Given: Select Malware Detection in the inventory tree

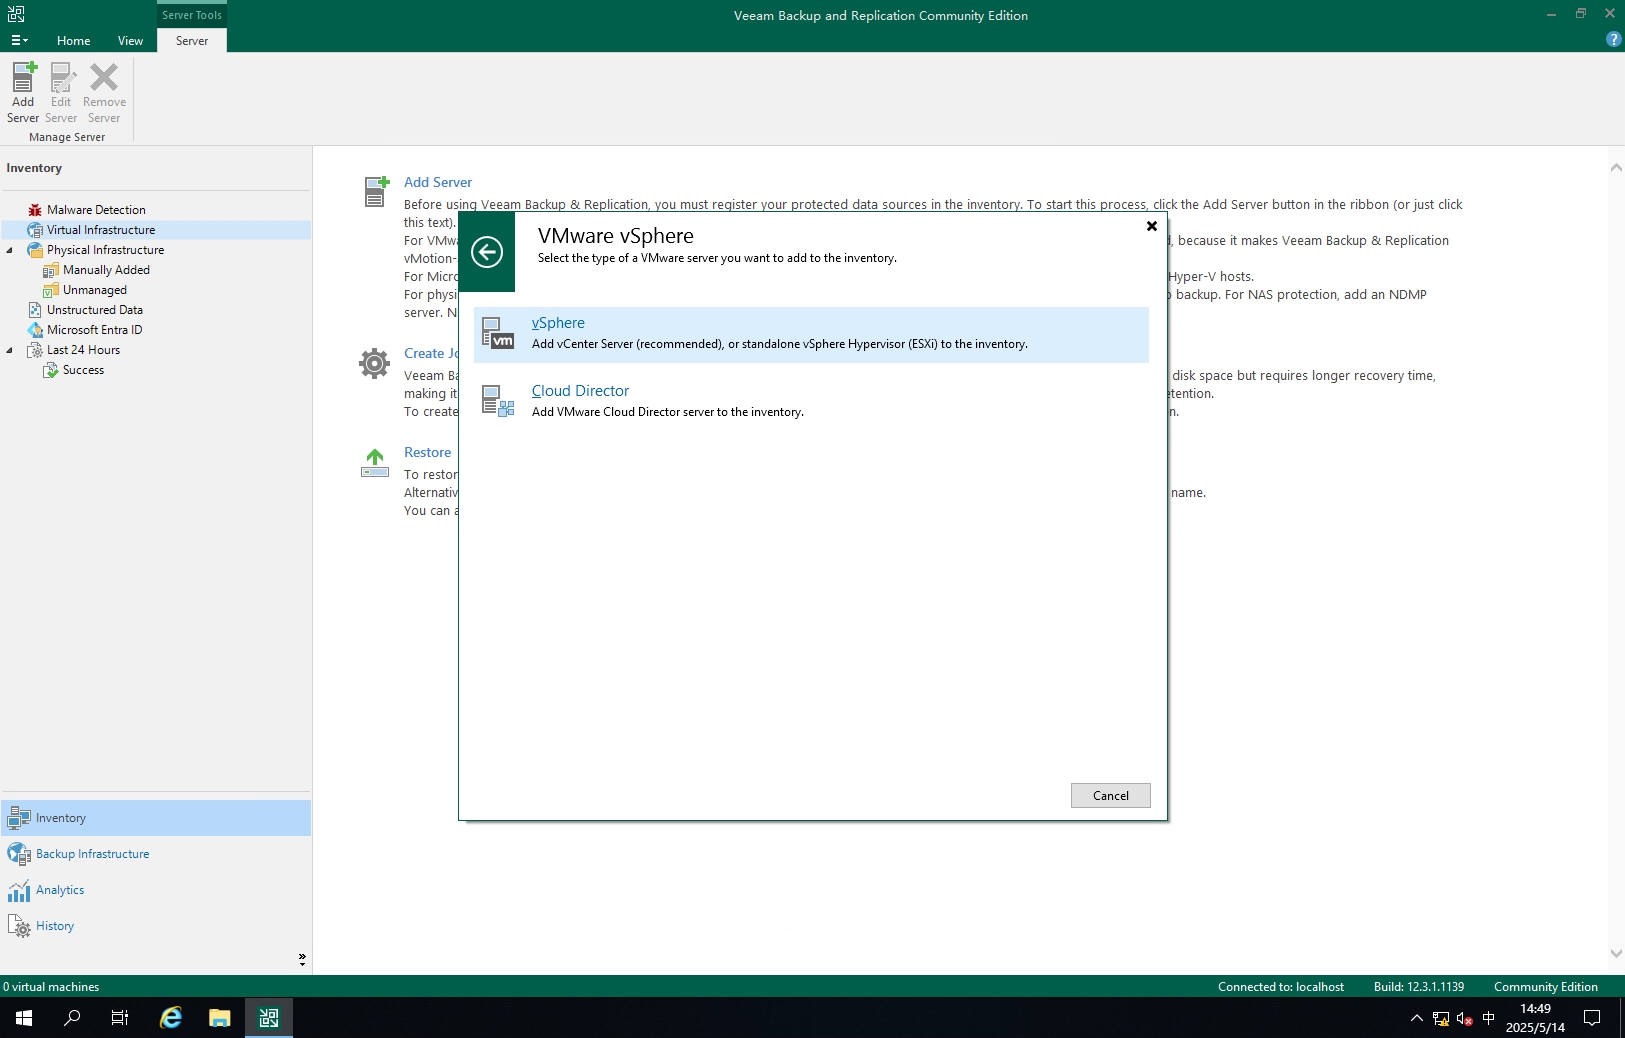Looking at the screenshot, I should pos(96,210).
